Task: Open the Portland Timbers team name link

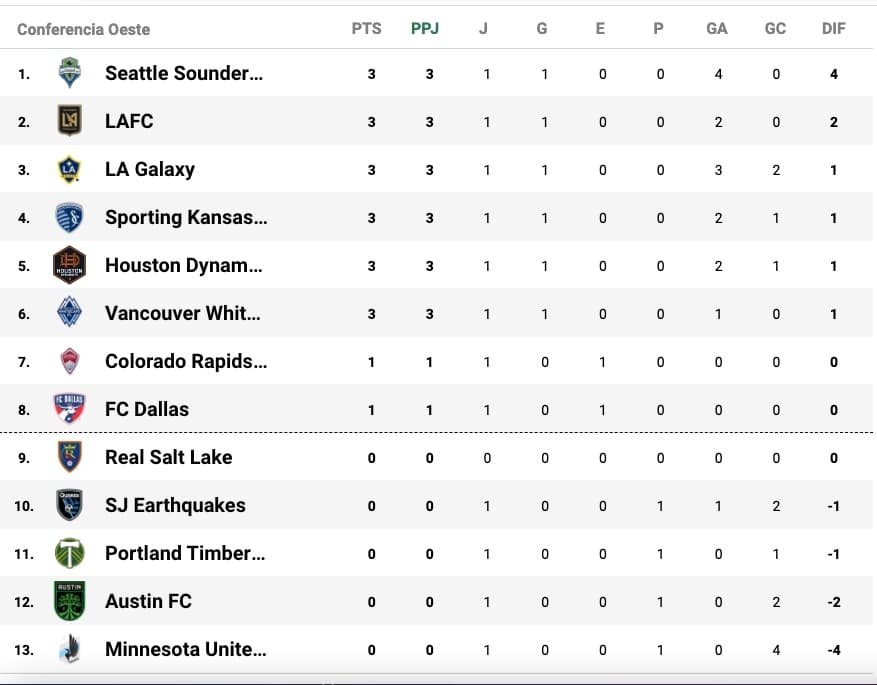Action: [x=184, y=553]
